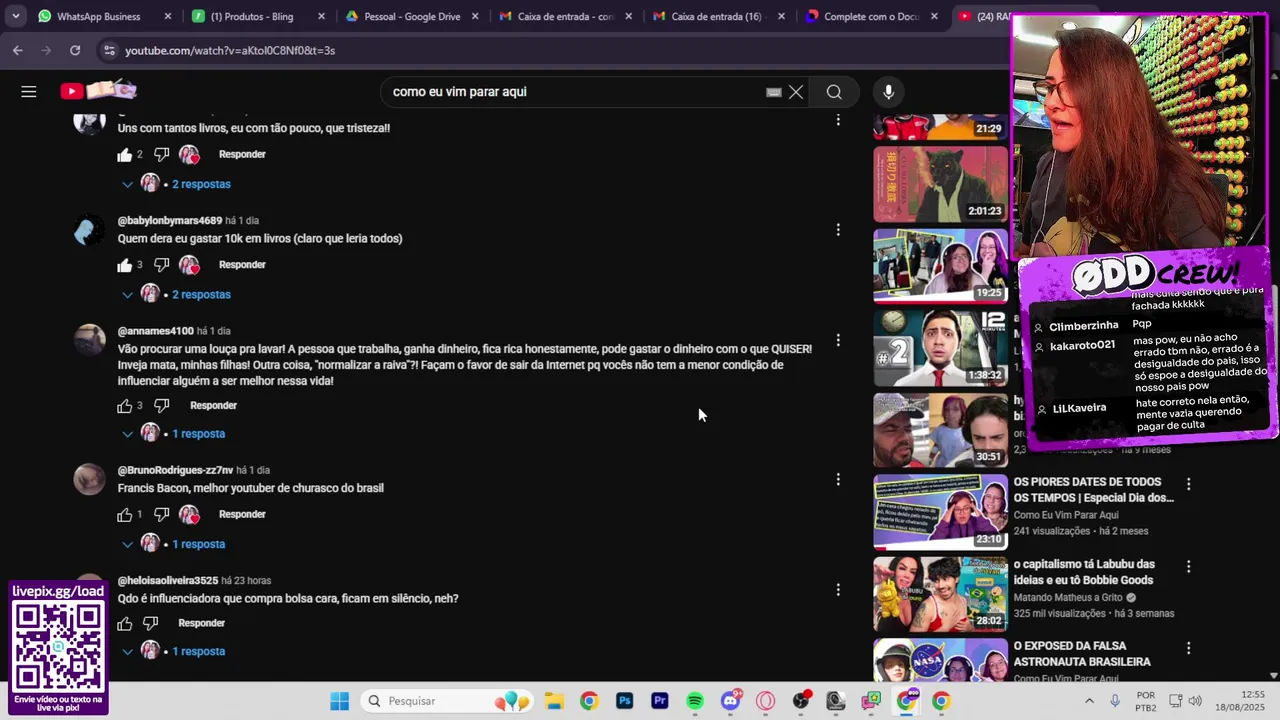The width and height of the screenshot is (1280, 720).
Task: Like heloisaoliveira3525's comment
Action: point(125,624)
